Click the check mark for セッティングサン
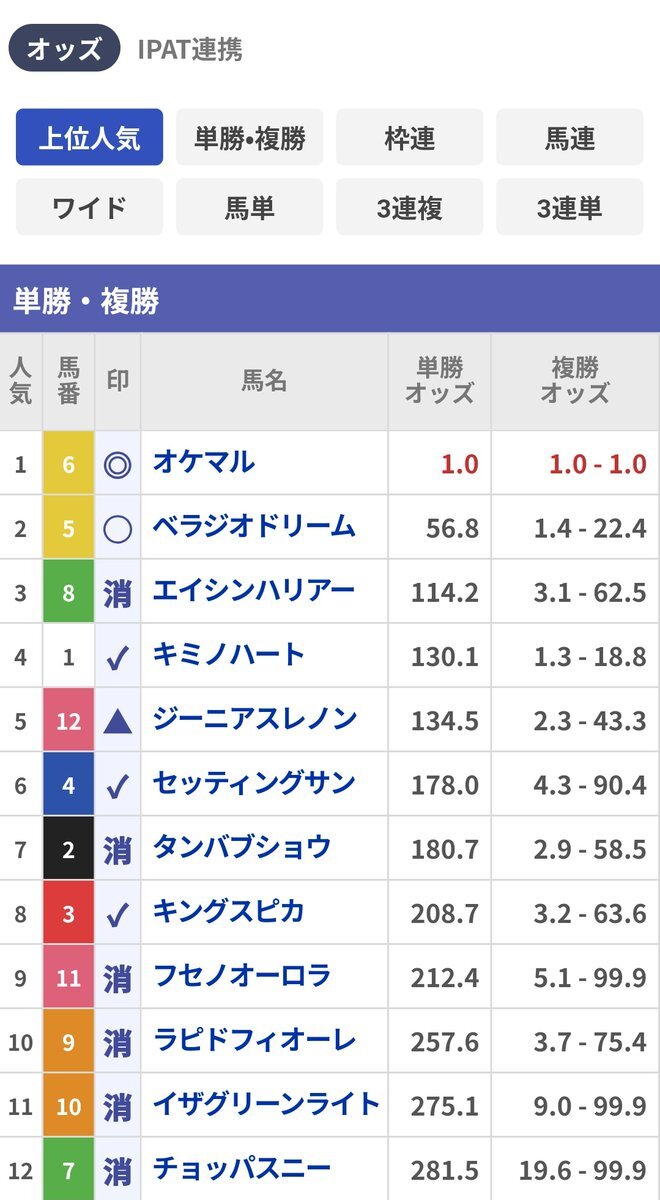660x1200 pixels. [118, 785]
